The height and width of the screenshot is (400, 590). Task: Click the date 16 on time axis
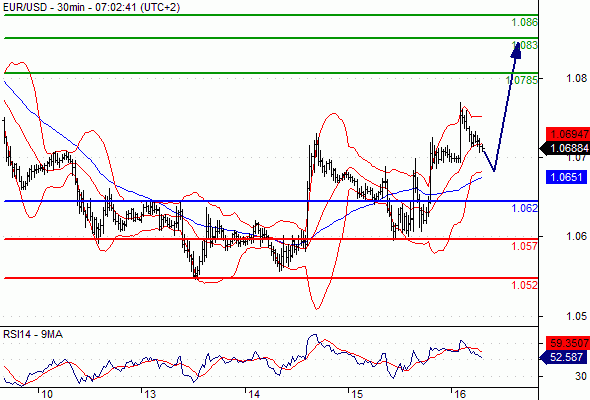pos(460,394)
